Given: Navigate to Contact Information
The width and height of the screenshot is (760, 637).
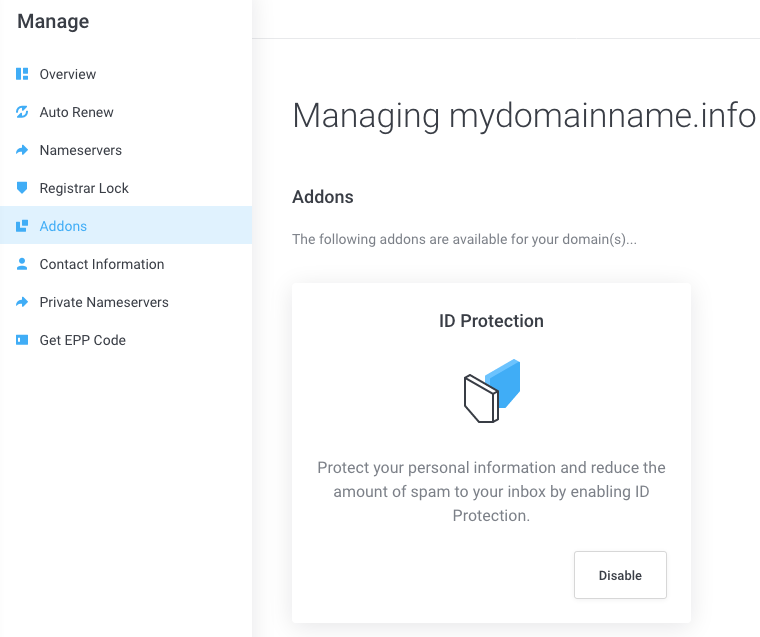Looking at the screenshot, I should pyautogui.click(x=102, y=264).
